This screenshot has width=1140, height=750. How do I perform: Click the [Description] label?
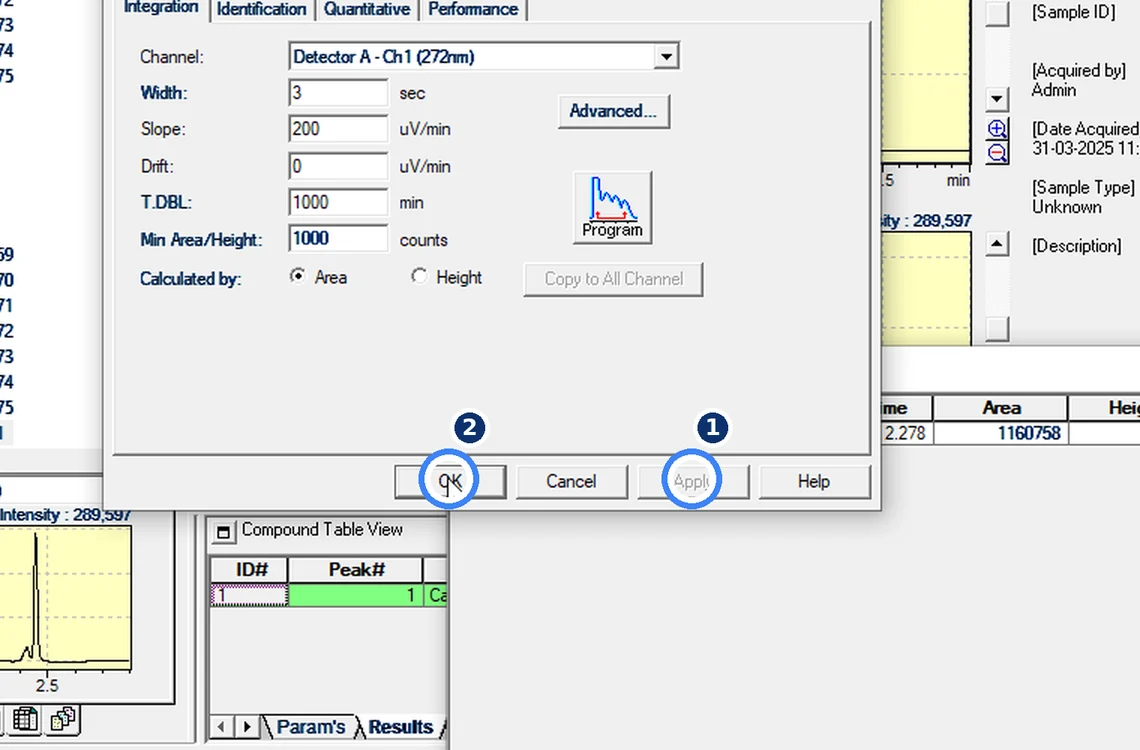[x=1077, y=246]
